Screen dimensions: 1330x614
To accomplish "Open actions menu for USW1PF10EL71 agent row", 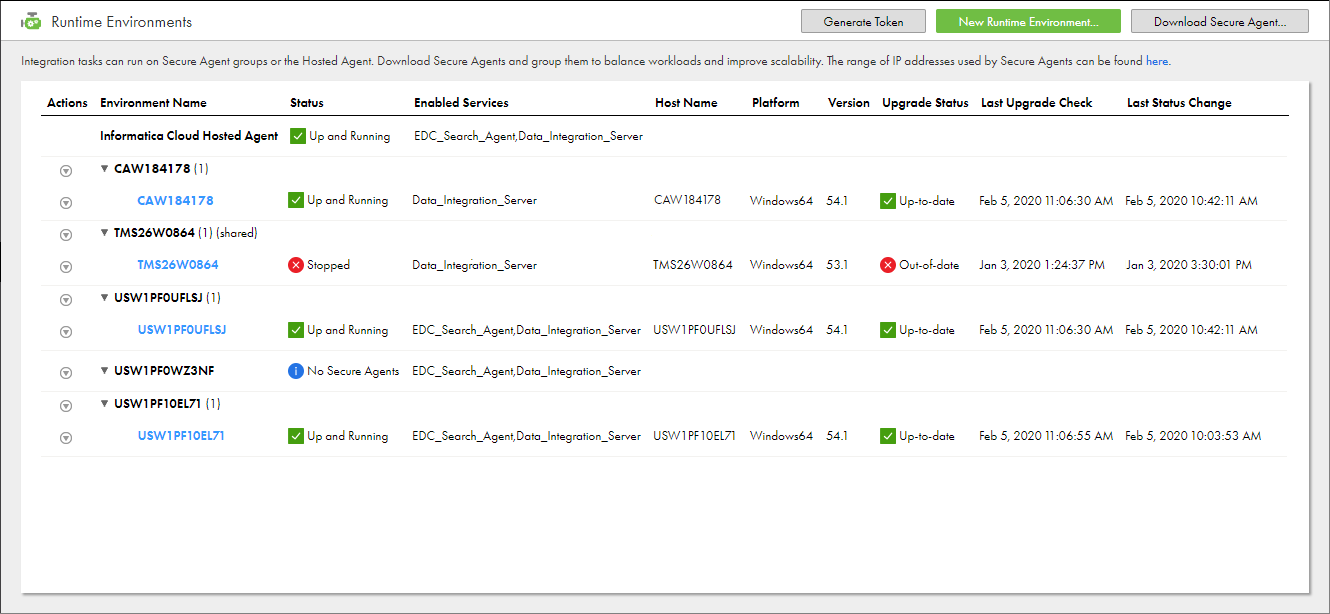I will coord(66,437).
